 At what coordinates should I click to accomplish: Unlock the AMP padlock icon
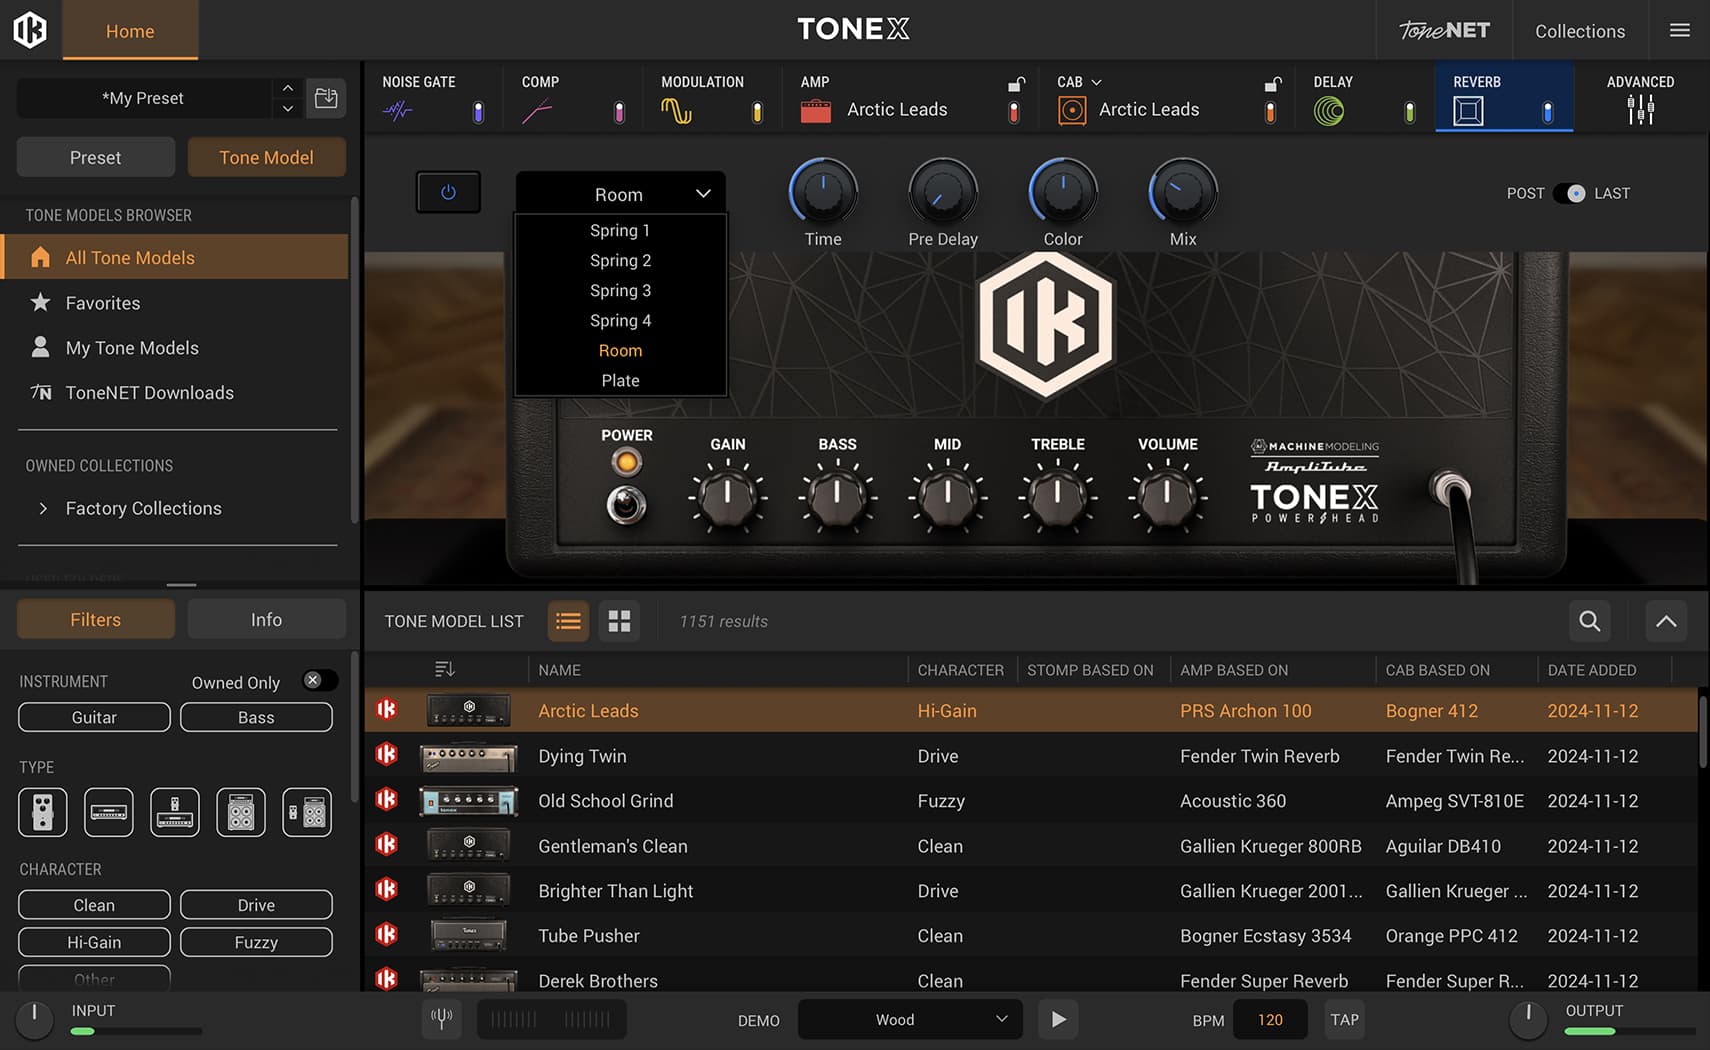point(1015,84)
